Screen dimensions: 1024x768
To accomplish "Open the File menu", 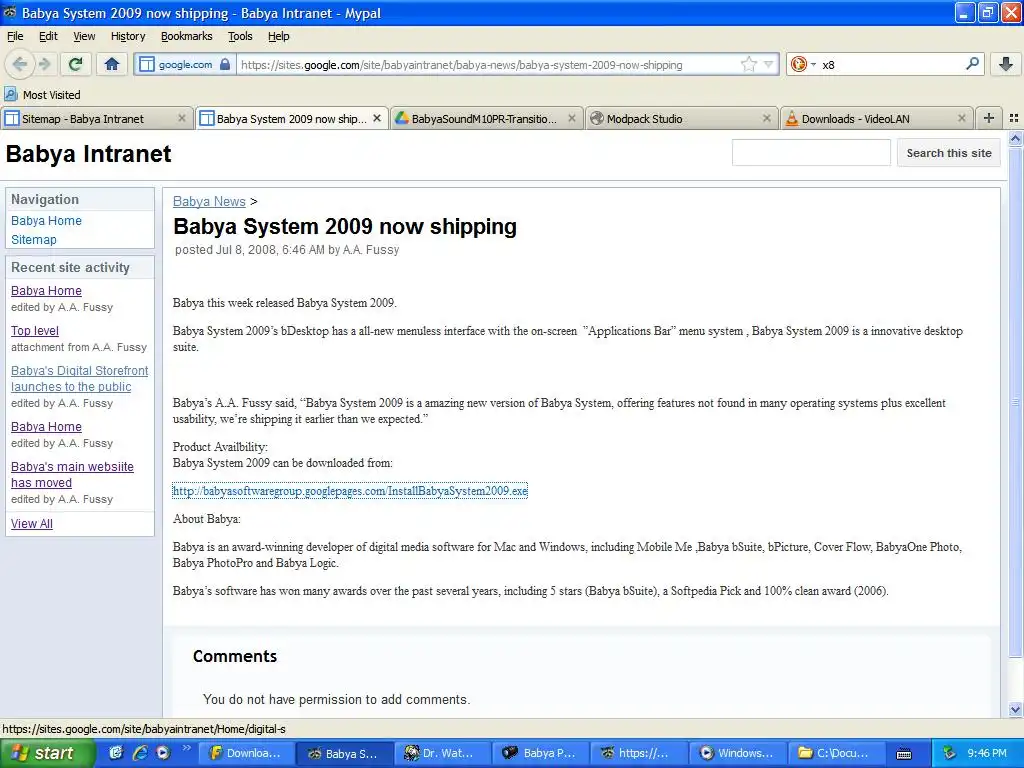I will click(15, 37).
